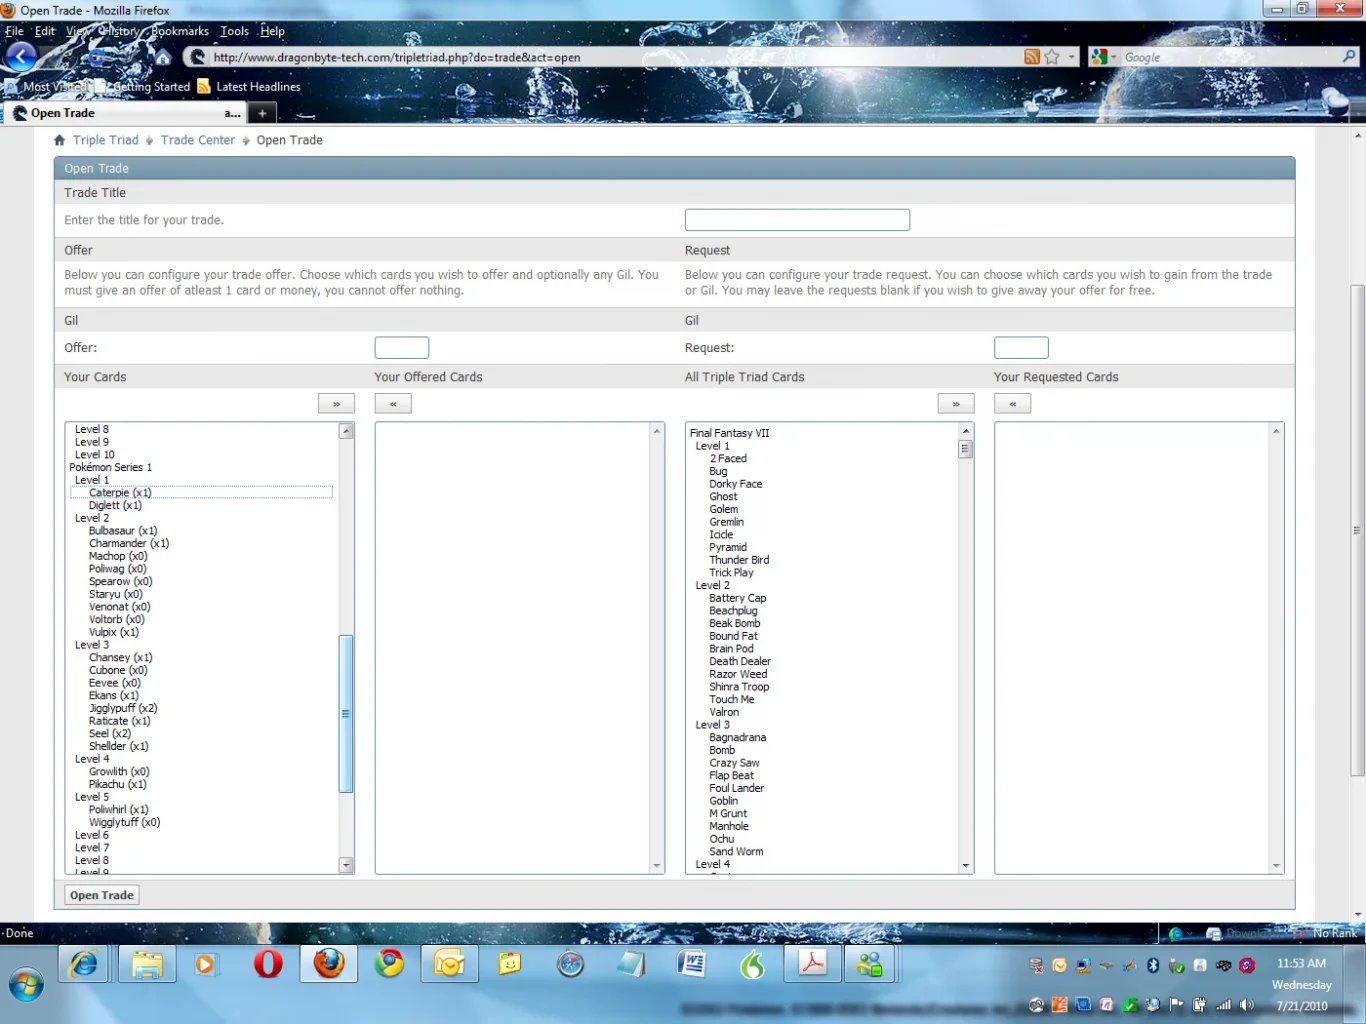The width and height of the screenshot is (1366, 1024).
Task: Open Adobe Reader PDF icon in taskbar
Action: click(x=812, y=964)
